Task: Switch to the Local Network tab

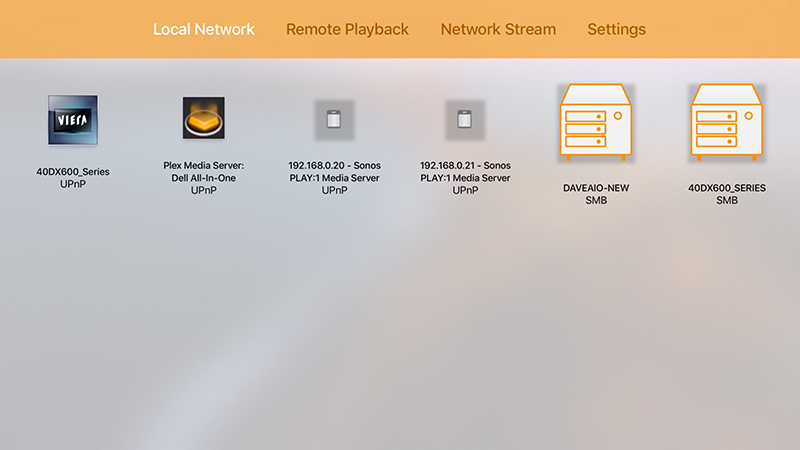Action: pos(204,30)
